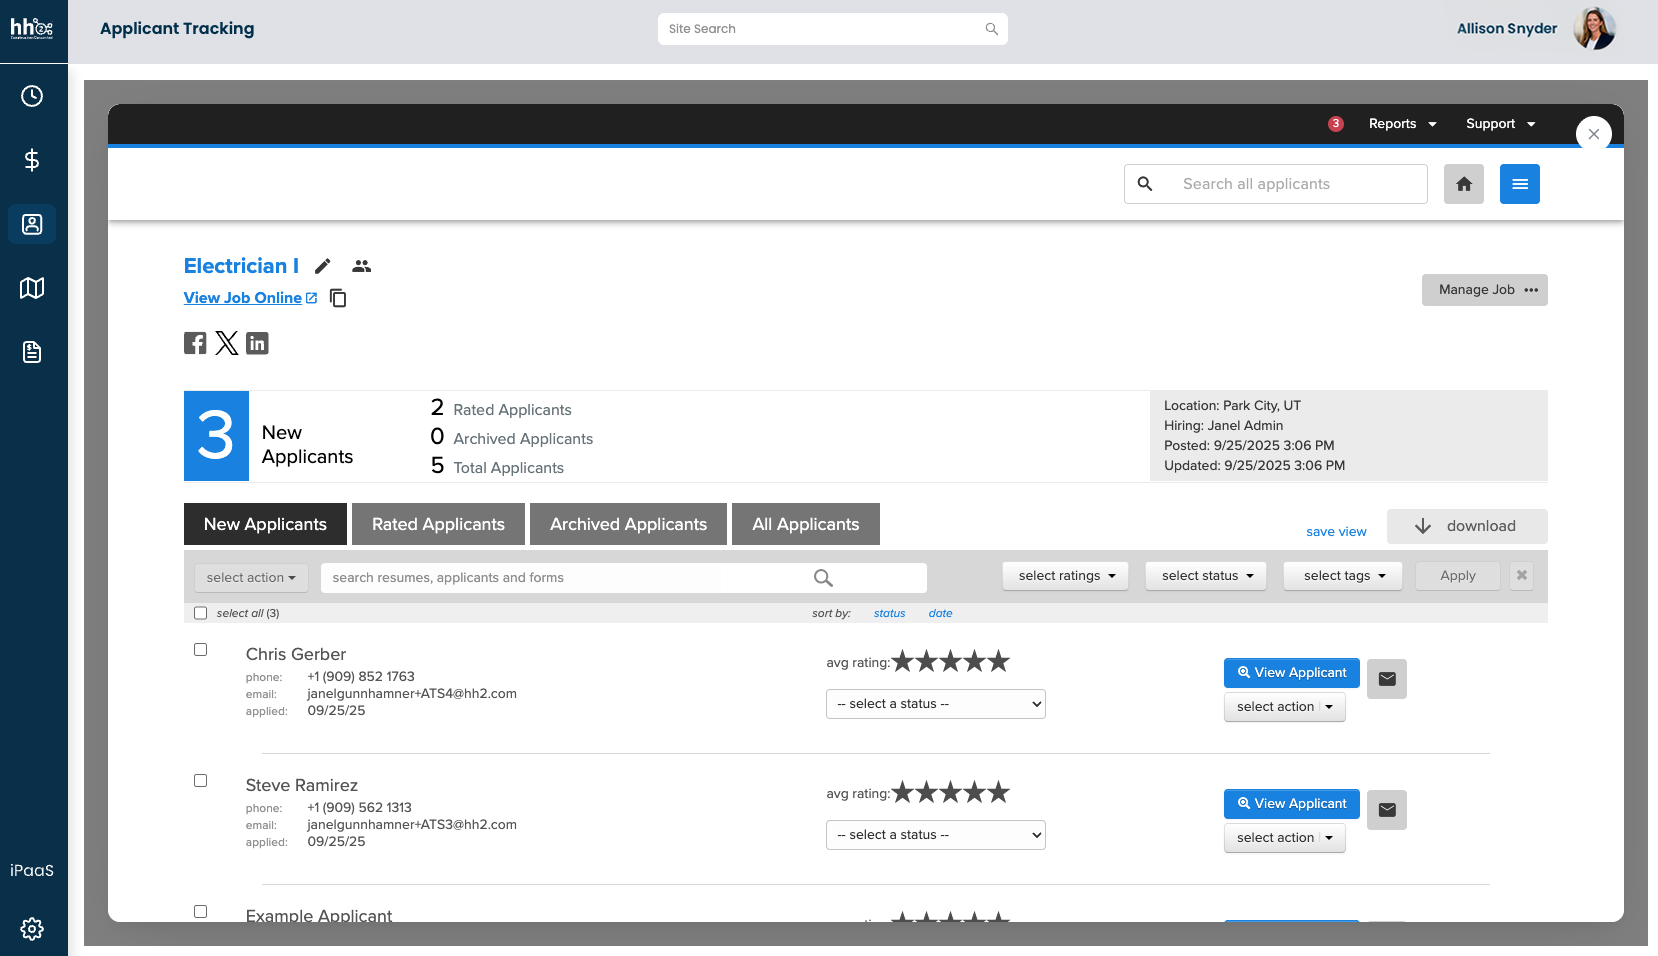Share job on Facebook icon
This screenshot has width=1658, height=956.
195,343
